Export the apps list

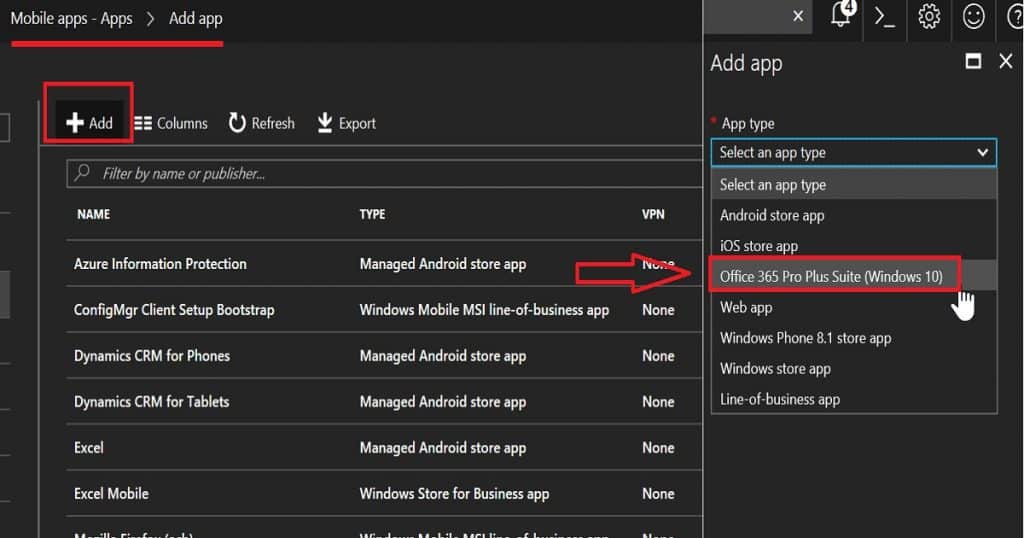pos(346,123)
